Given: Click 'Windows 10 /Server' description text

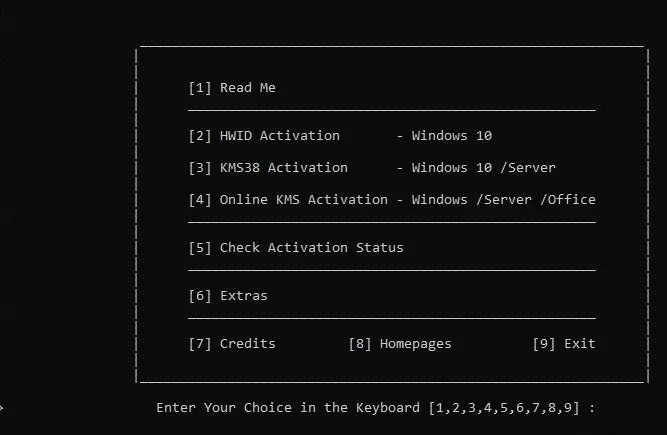Looking at the screenshot, I should pos(484,168).
